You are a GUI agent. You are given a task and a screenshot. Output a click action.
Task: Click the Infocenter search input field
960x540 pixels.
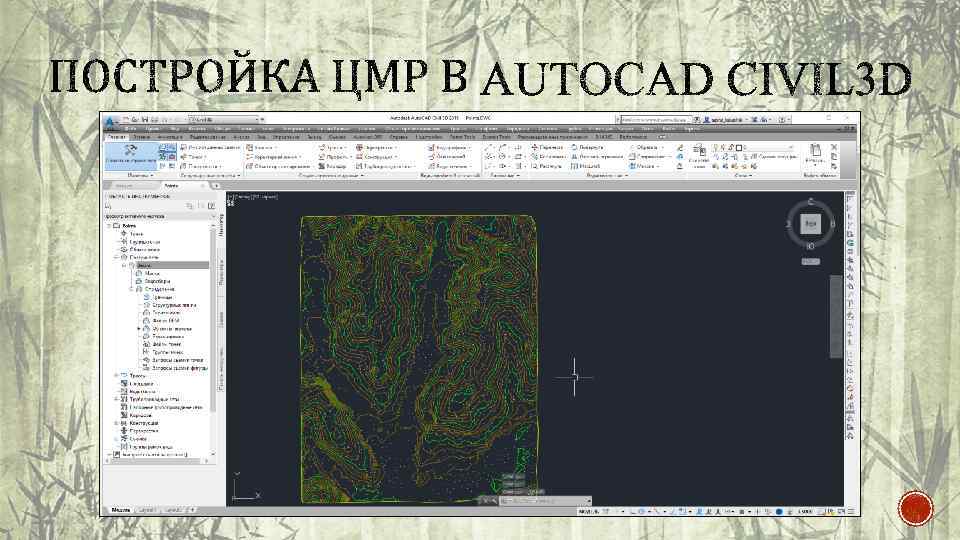(x=656, y=120)
